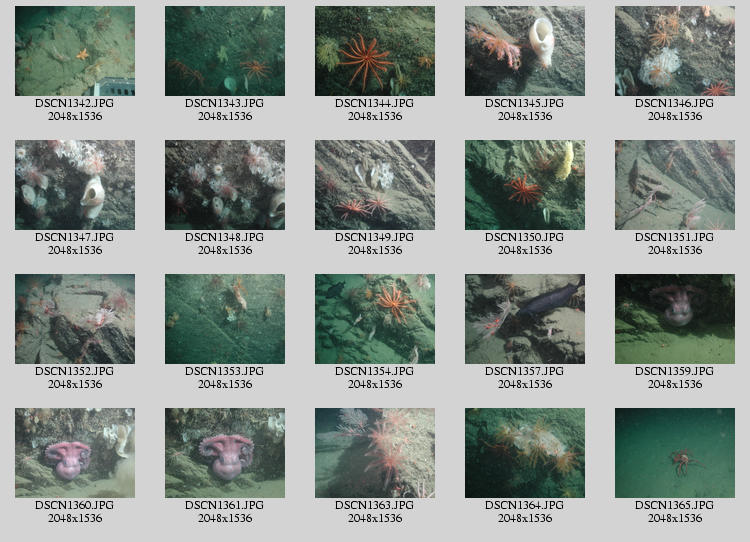This screenshot has height=542, width=750.
Task: Open thumbnail of DSCN1359.JPG
Action: click(x=675, y=319)
